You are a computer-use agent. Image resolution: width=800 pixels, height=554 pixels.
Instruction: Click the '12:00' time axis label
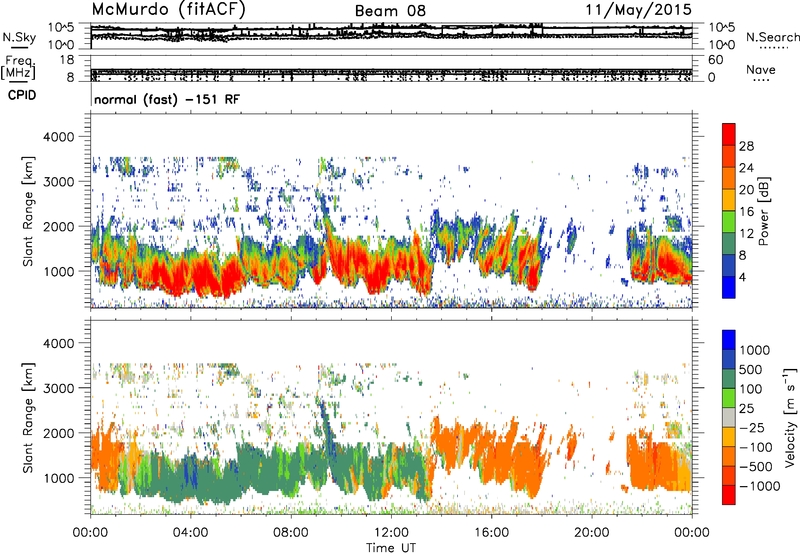click(391, 533)
